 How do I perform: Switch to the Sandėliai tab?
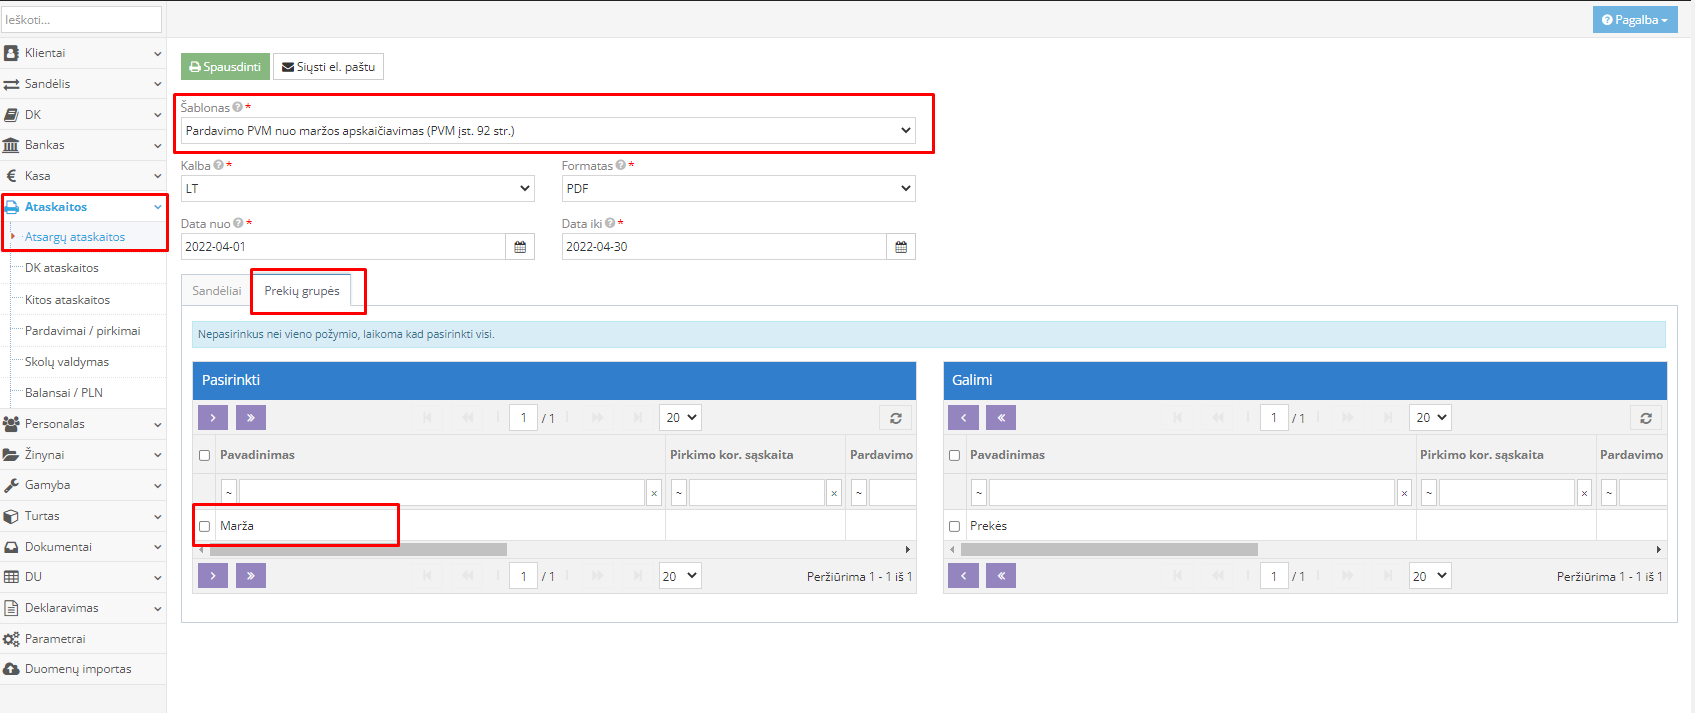coord(216,291)
